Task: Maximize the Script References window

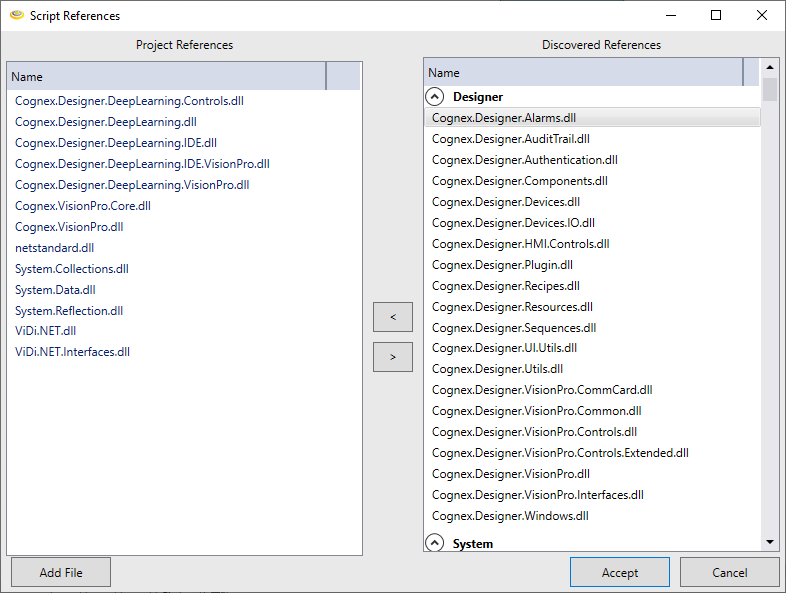Action: 716,15
